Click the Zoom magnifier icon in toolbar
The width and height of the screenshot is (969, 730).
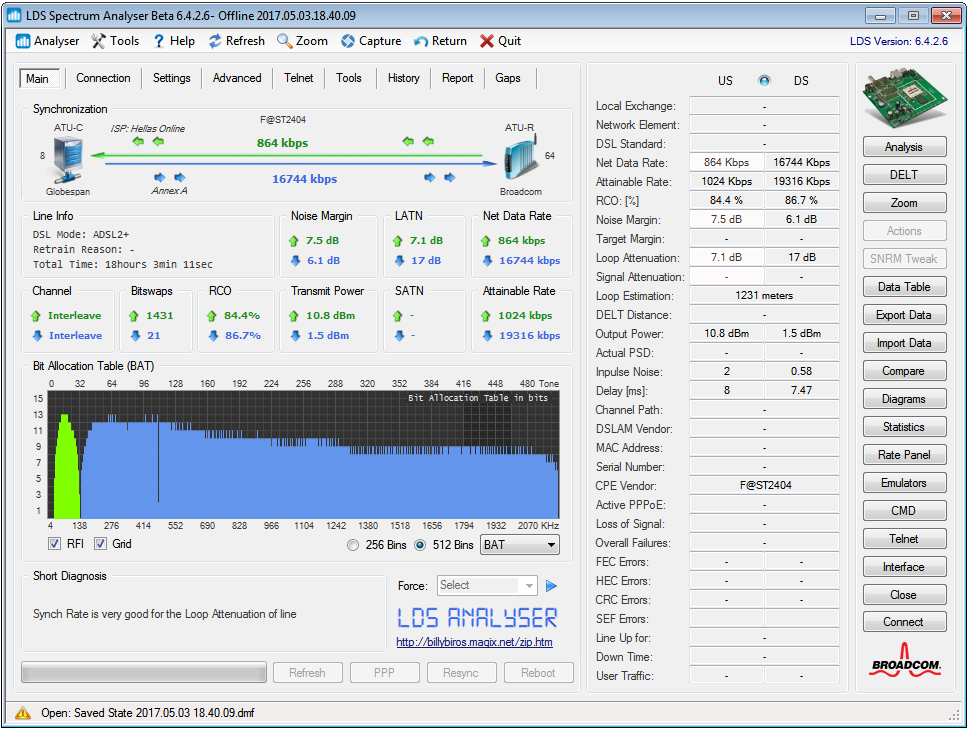pyautogui.click(x=285, y=41)
